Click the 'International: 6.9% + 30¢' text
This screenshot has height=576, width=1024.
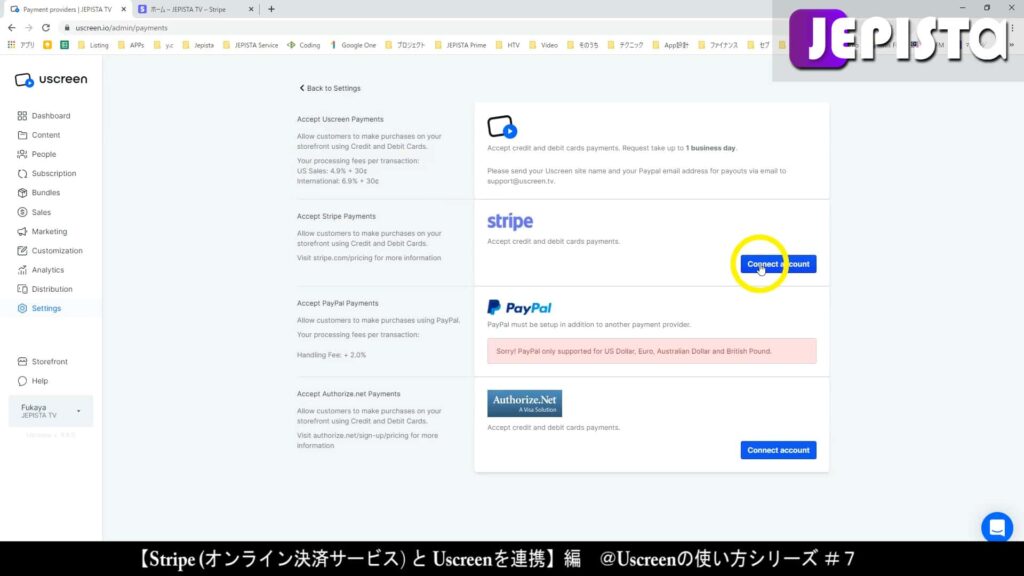[338, 181]
